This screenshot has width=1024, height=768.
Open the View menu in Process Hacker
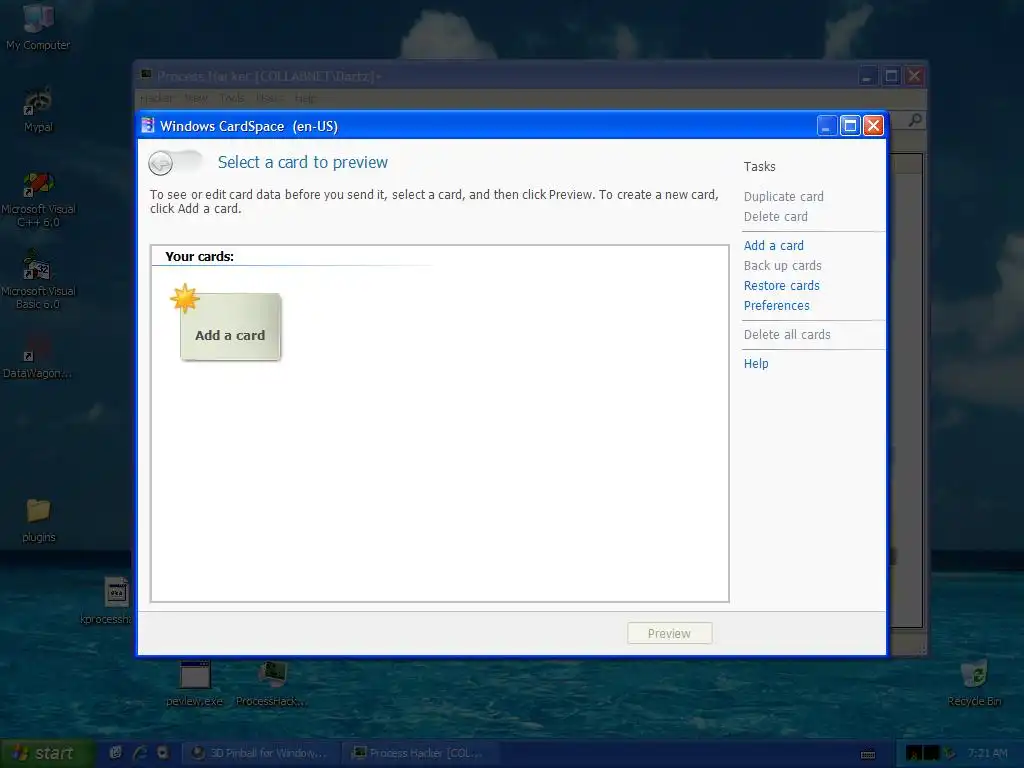(195, 98)
